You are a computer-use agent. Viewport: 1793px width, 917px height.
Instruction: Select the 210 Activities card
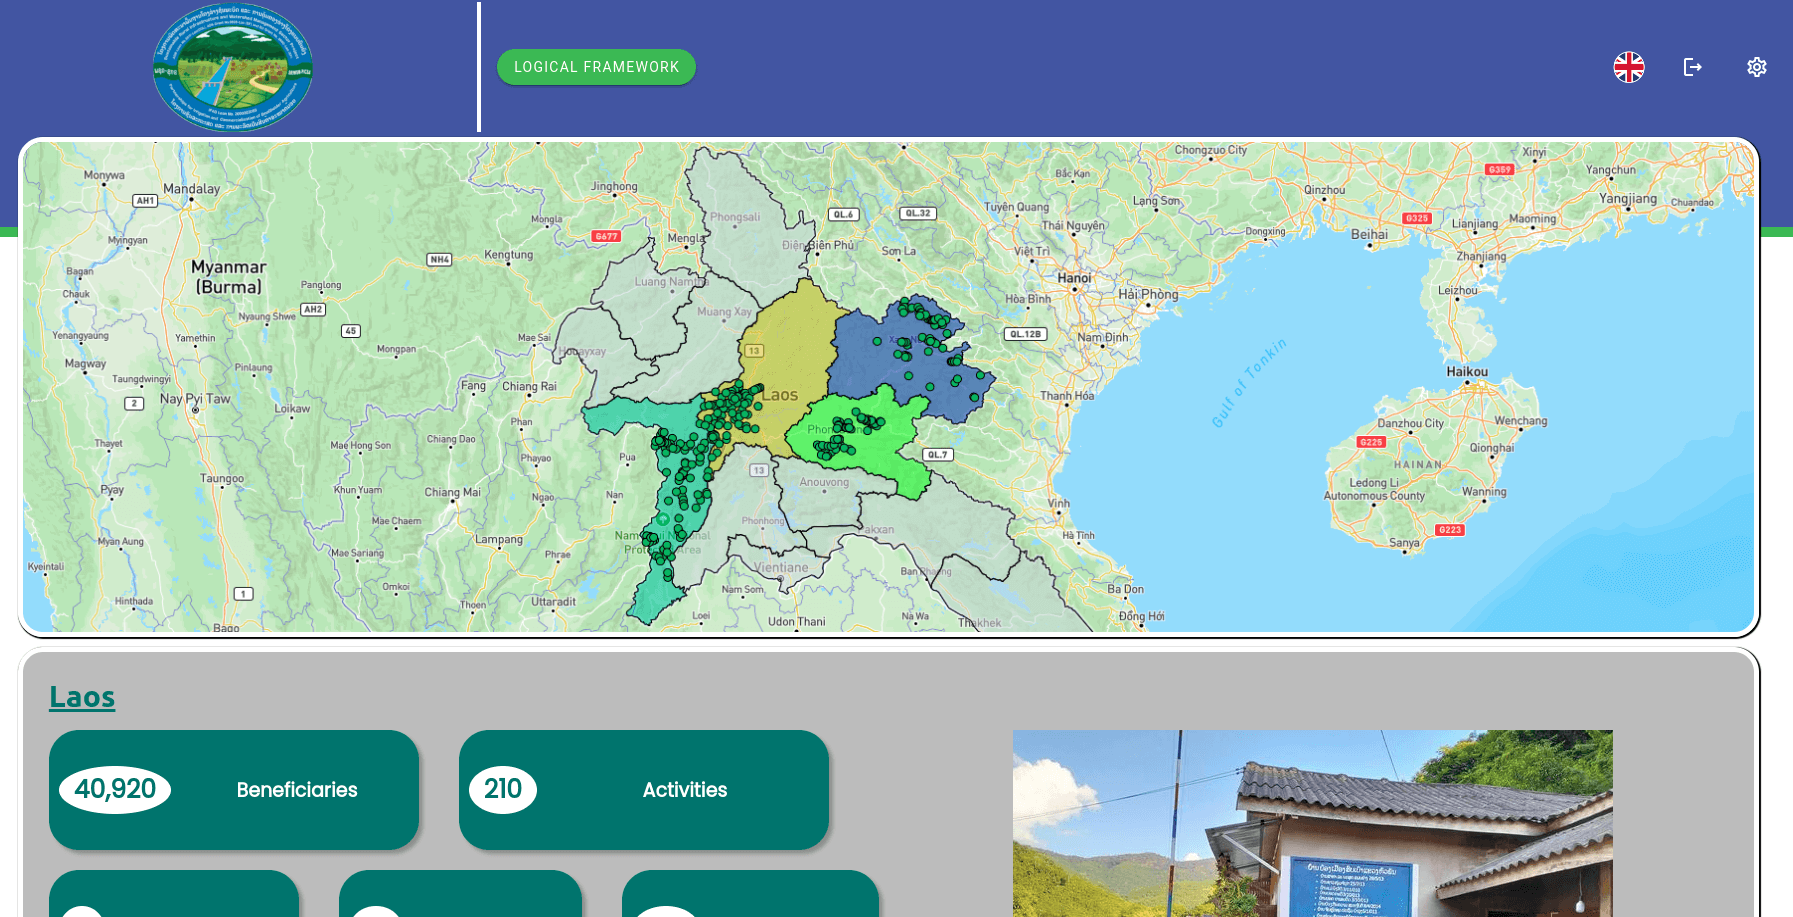[x=644, y=790]
